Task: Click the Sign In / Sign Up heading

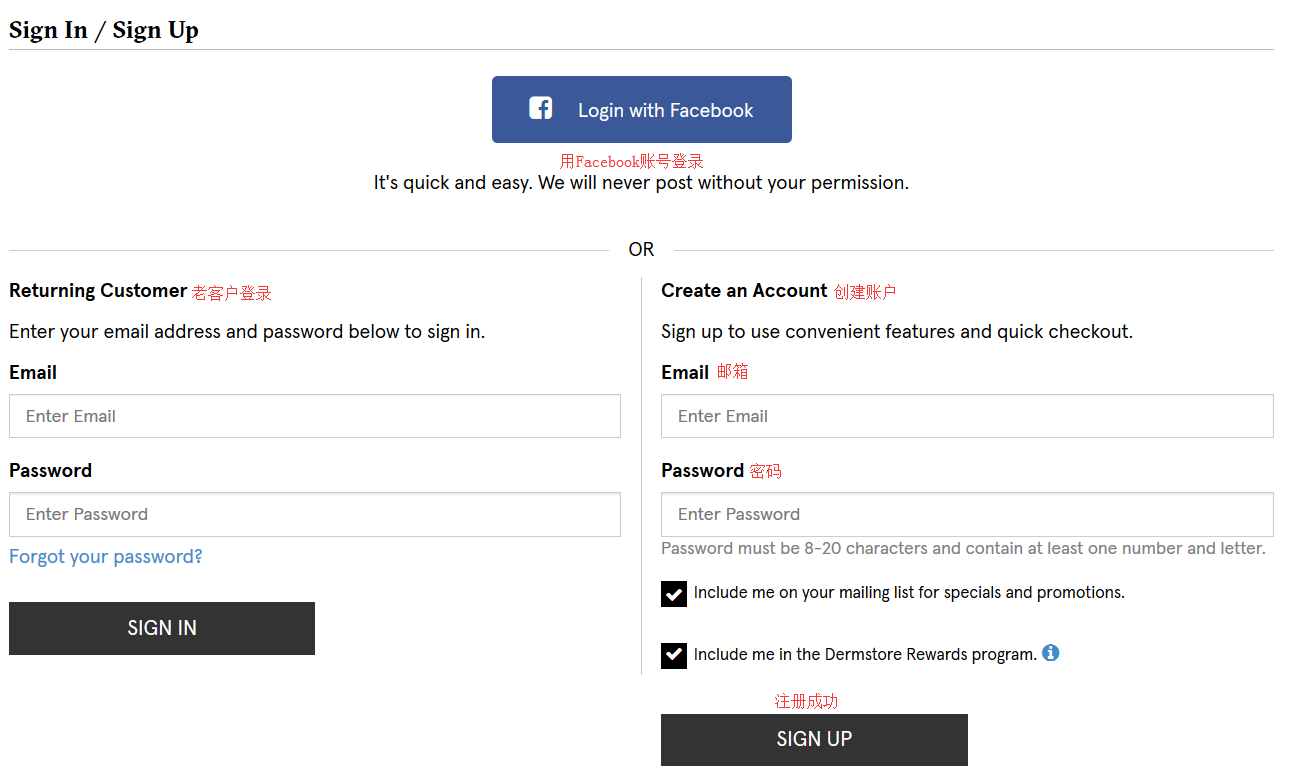Action: pyautogui.click(x=104, y=30)
